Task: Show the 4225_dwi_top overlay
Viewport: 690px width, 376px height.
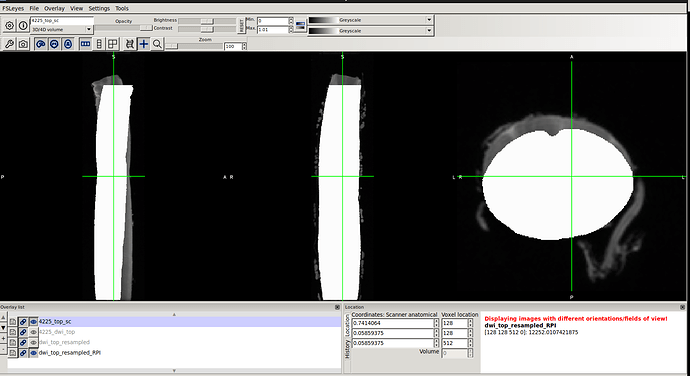Action: [33, 332]
